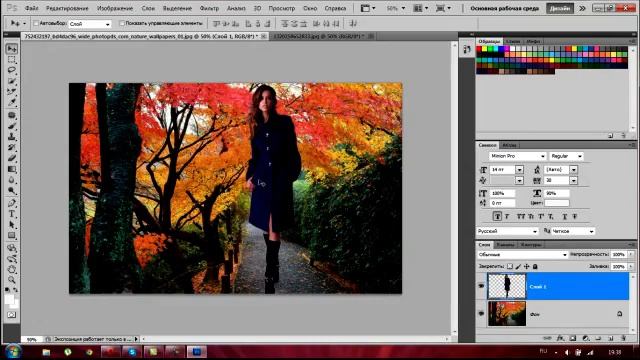
Task: Select the Pen tool
Action: pos(12,203)
